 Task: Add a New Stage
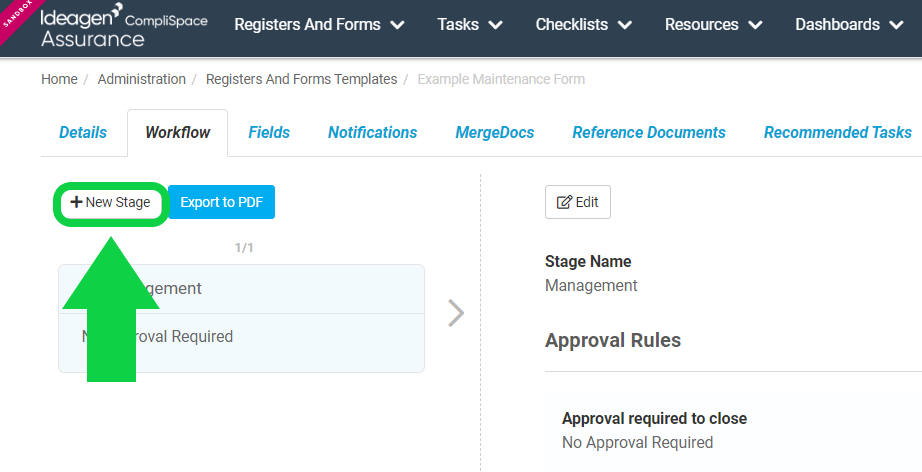[x=111, y=202]
